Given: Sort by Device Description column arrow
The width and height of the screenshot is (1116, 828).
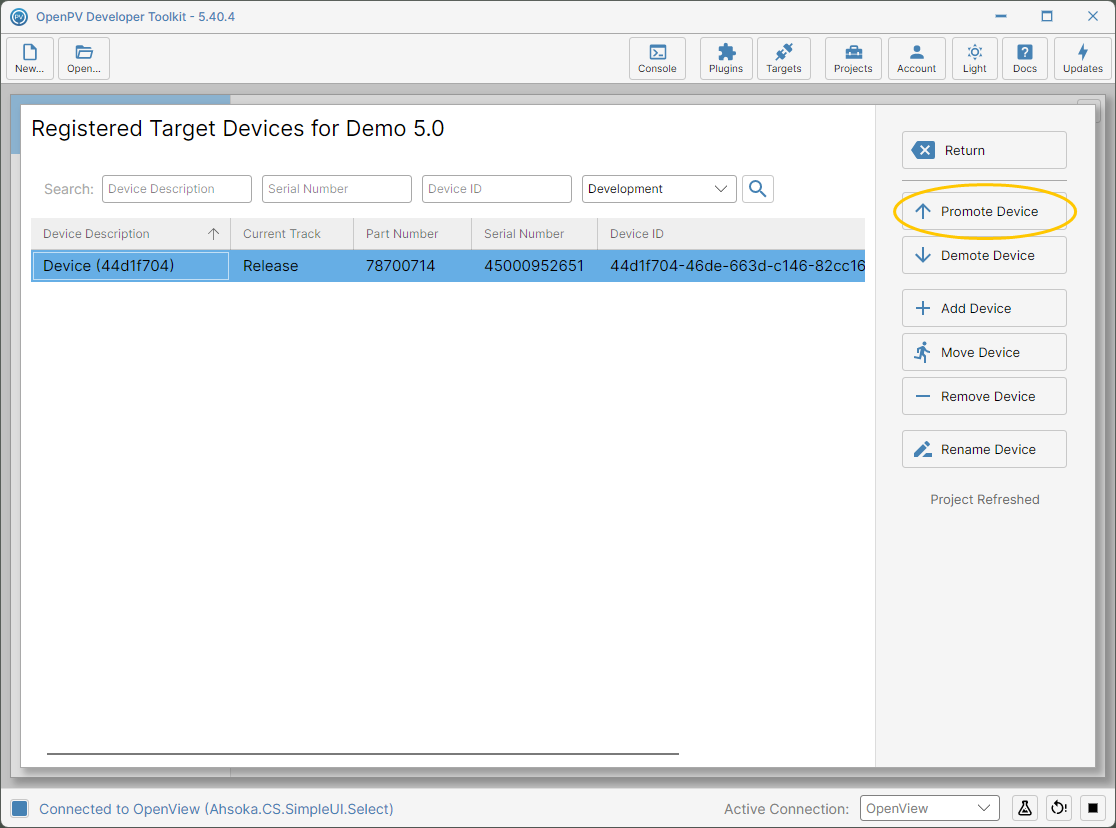Looking at the screenshot, I should (x=213, y=234).
